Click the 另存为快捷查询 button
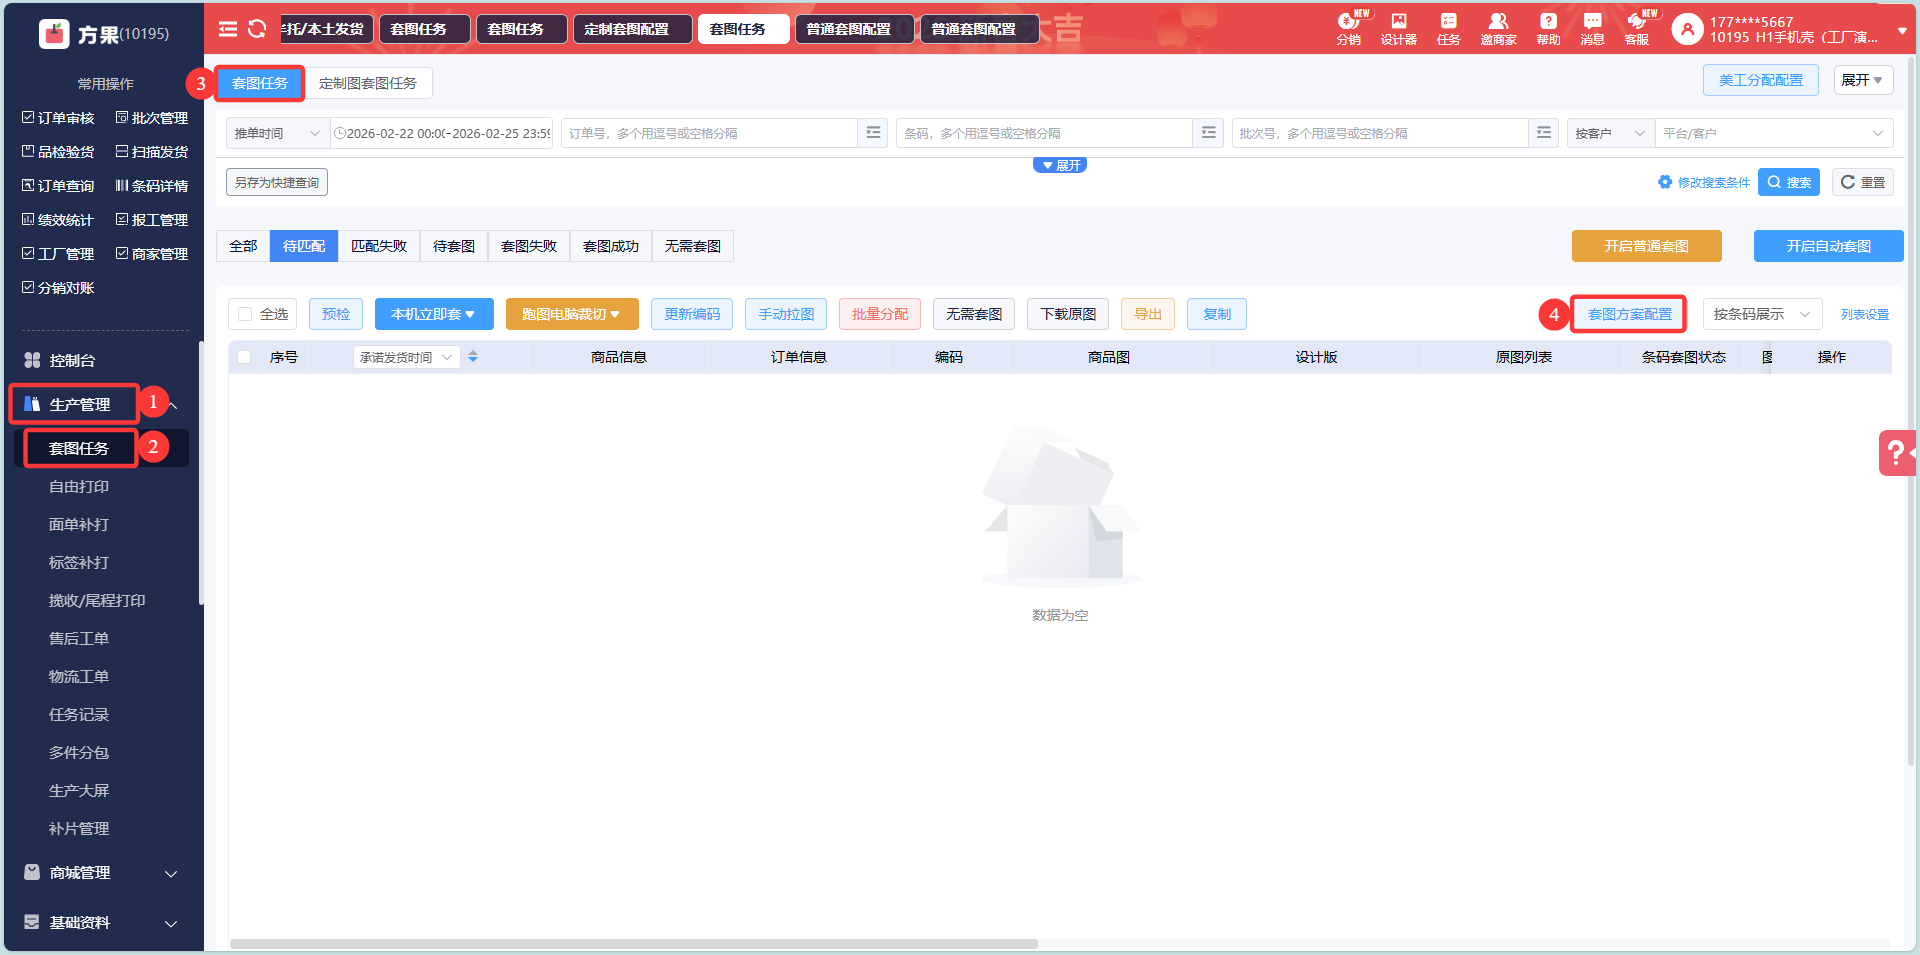Viewport: 1920px width, 955px height. tap(277, 182)
